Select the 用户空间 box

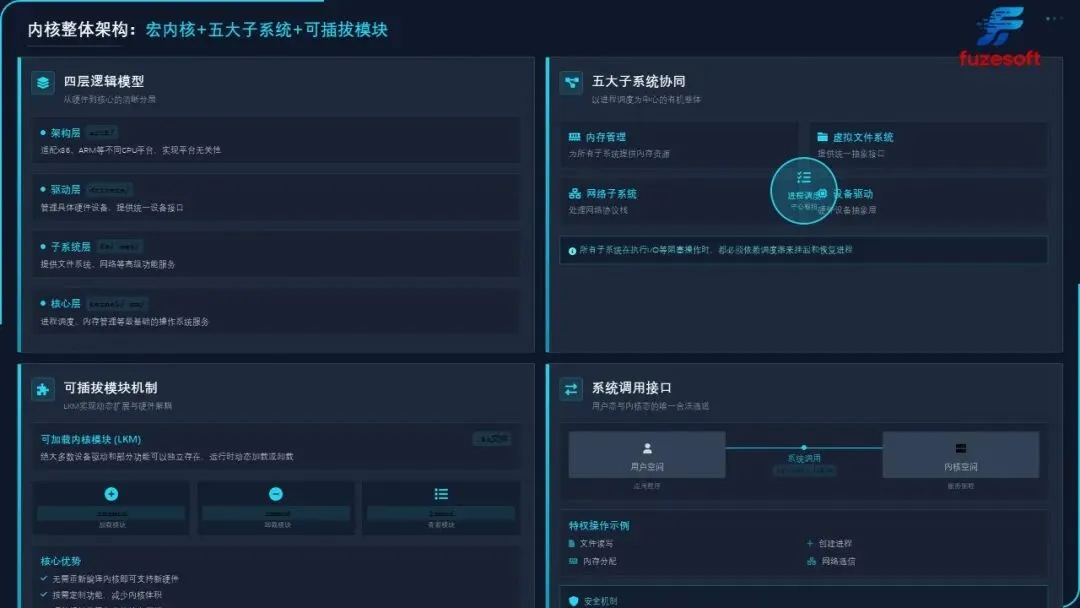pyautogui.click(x=647, y=454)
